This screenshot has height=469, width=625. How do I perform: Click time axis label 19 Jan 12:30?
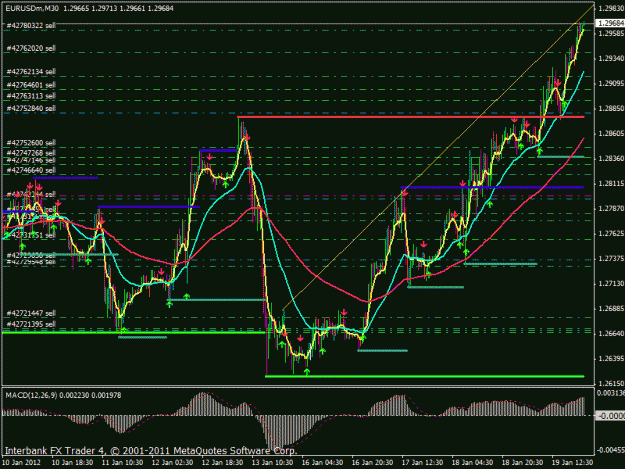click(572, 463)
